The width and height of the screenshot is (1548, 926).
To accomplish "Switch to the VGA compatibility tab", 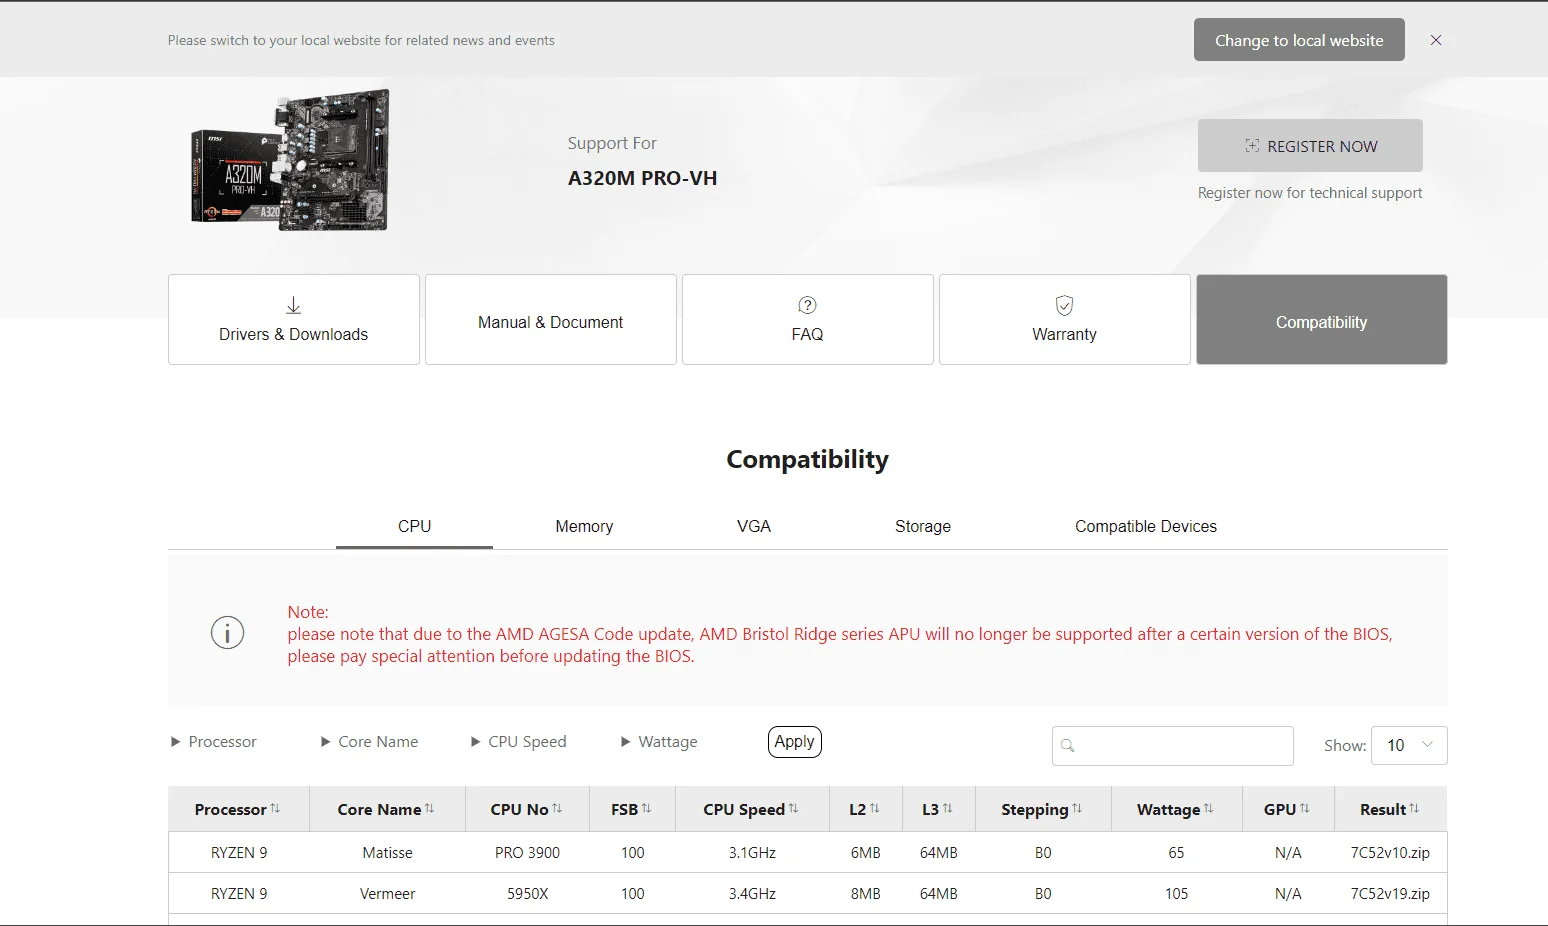I will point(754,526).
